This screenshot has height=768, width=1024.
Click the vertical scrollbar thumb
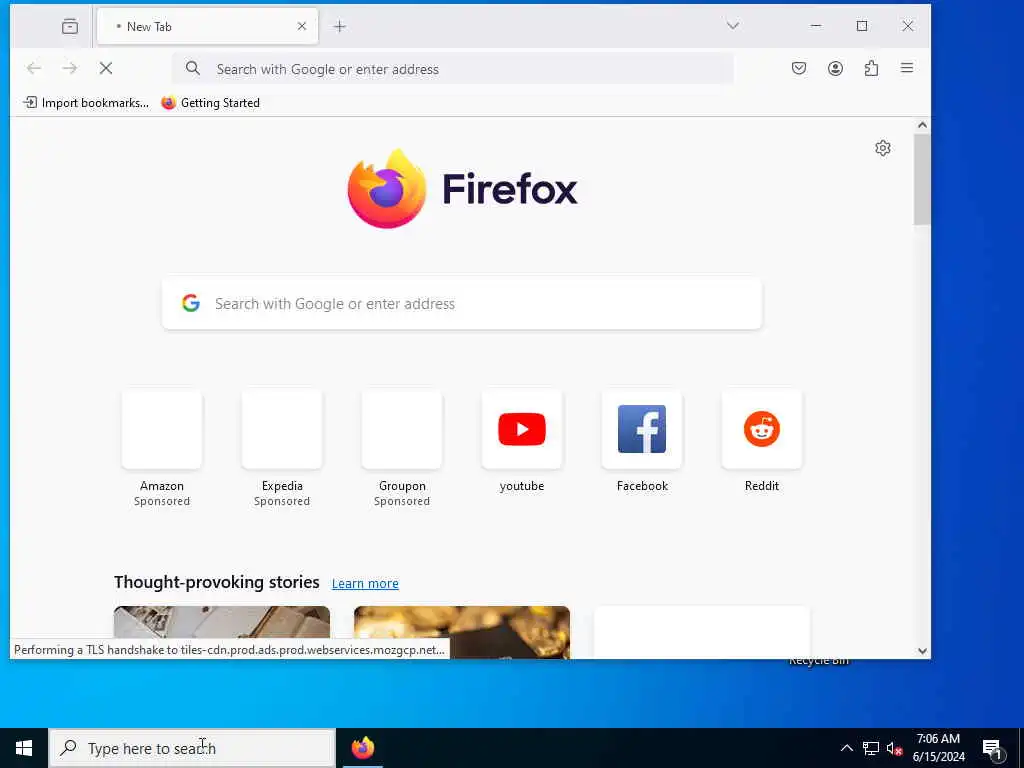click(922, 180)
